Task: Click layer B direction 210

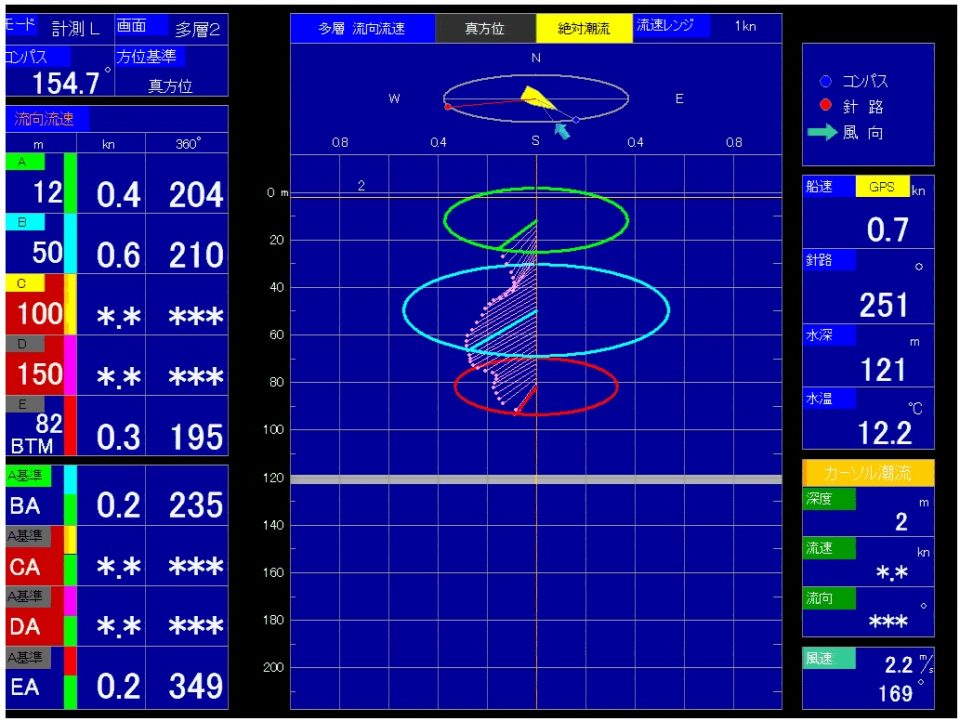Action: click(196, 255)
